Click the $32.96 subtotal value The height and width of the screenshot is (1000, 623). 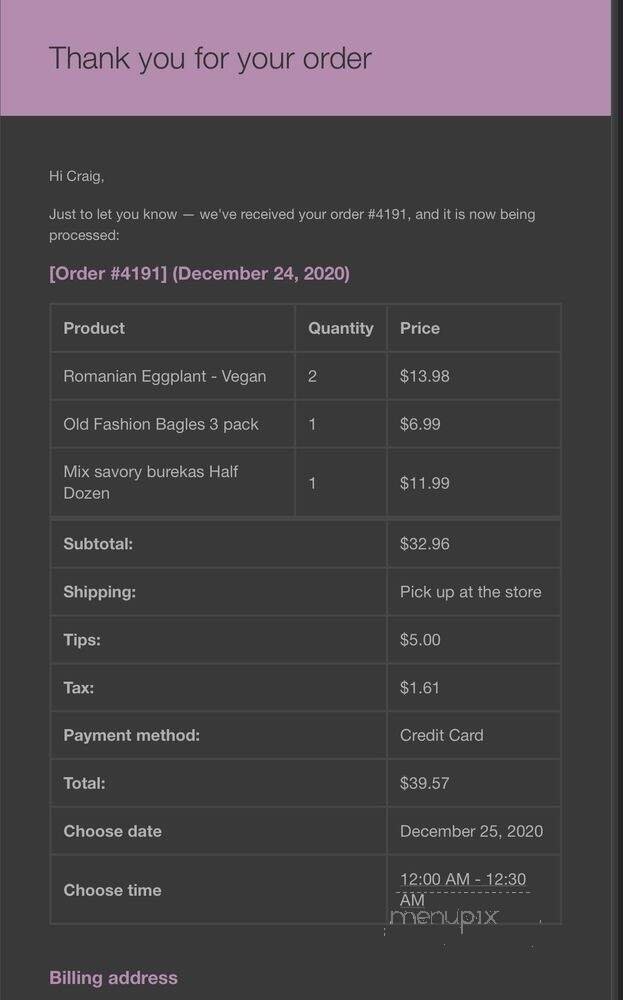point(424,544)
